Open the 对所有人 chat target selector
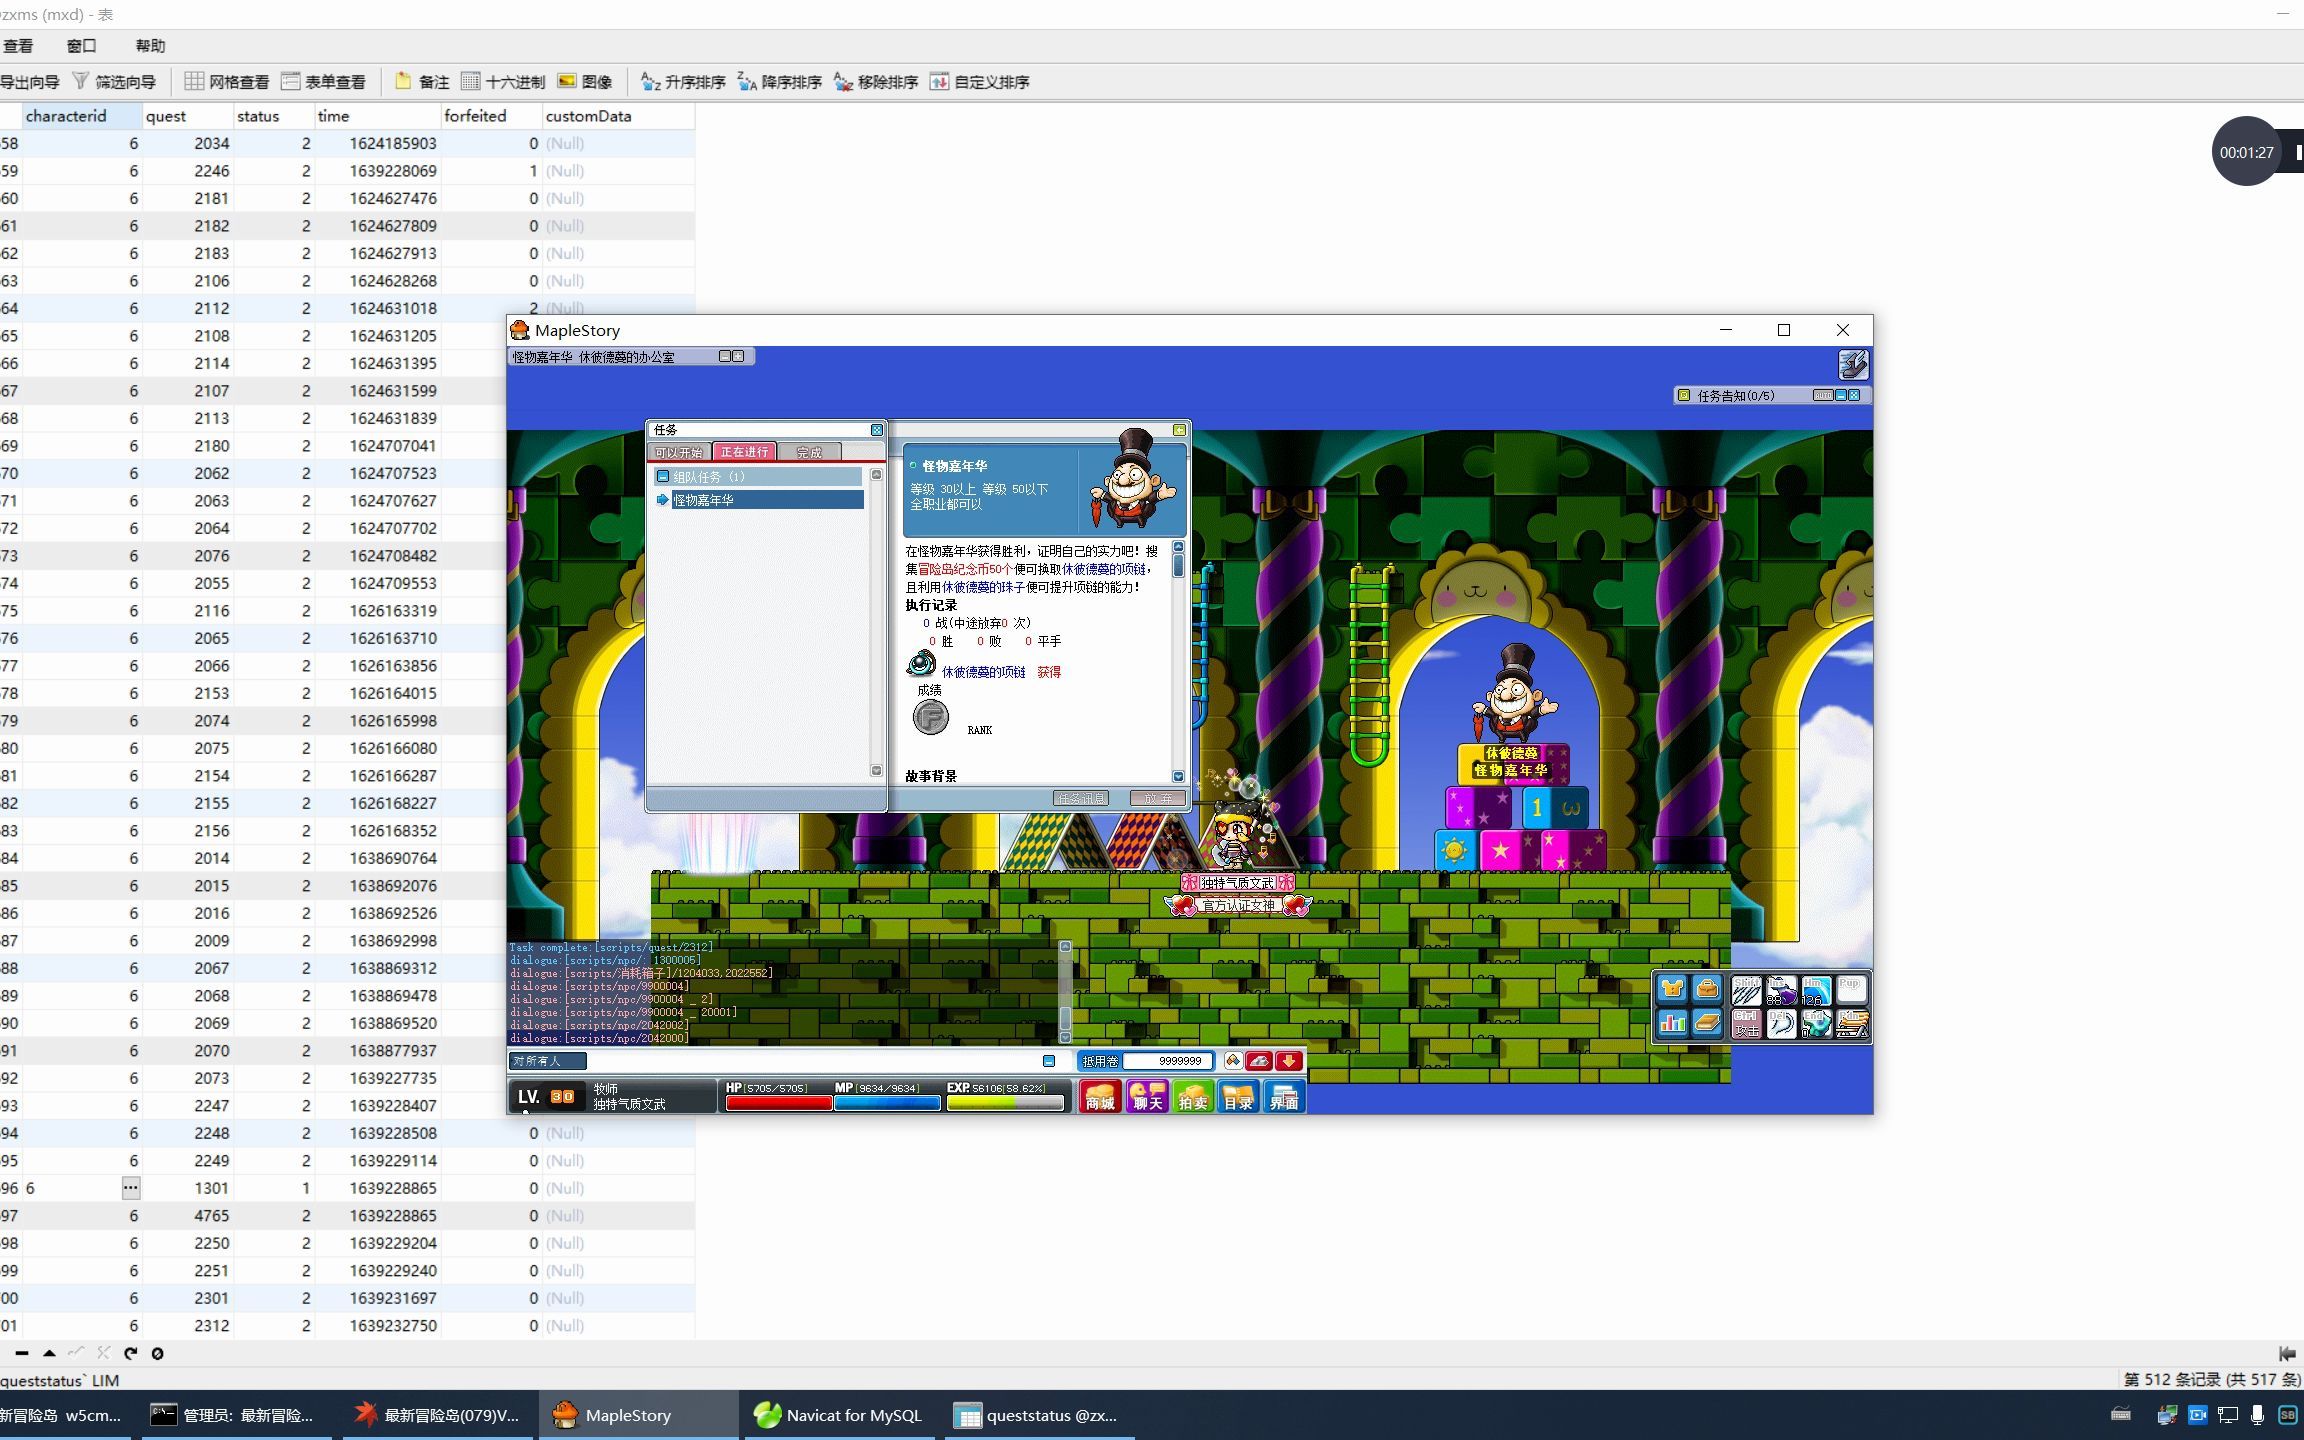 click(x=548, y=1061)
